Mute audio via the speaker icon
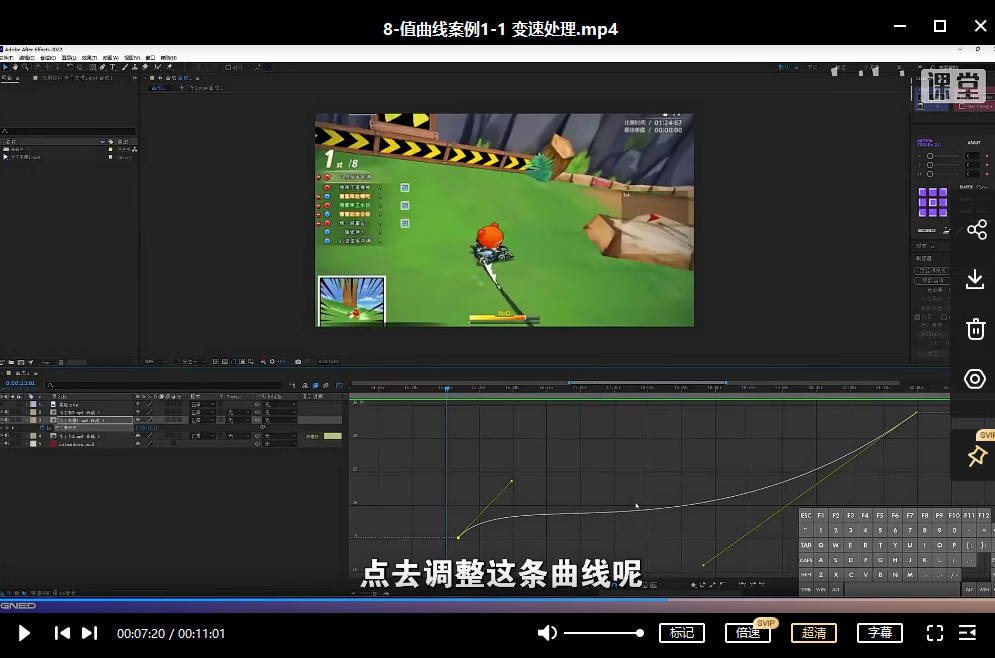995x658 pixels. point(547,632)
